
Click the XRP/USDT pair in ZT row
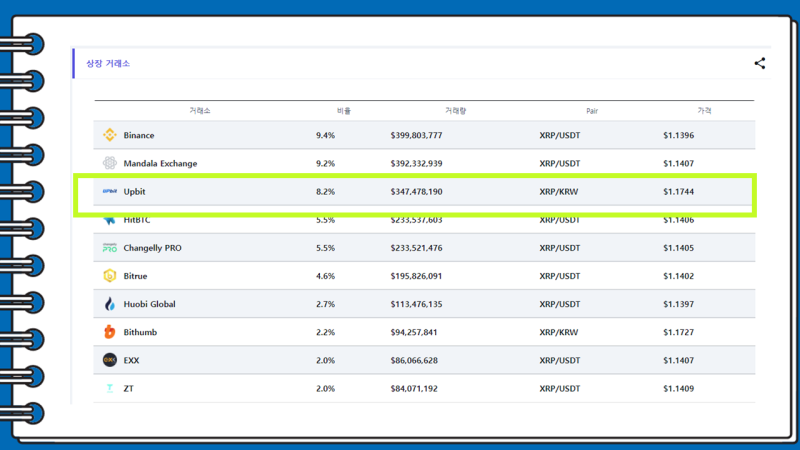click(560, 388)
